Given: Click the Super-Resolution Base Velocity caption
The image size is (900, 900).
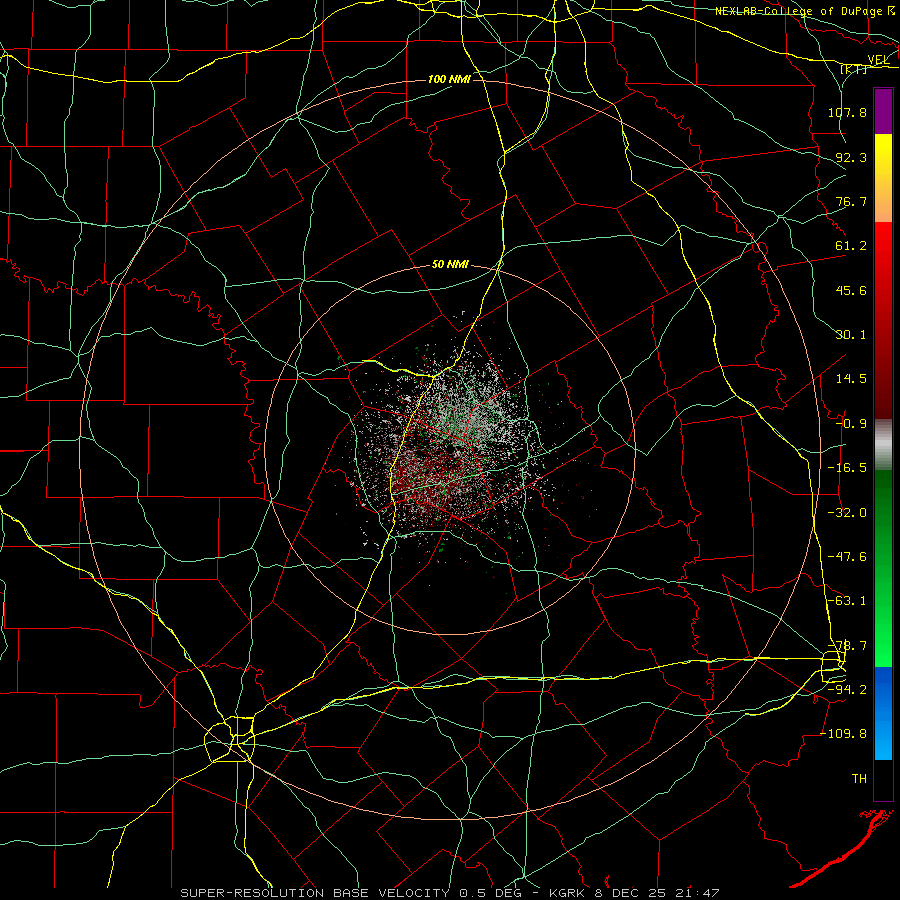Looking at the screenshot, I should 450,893.
